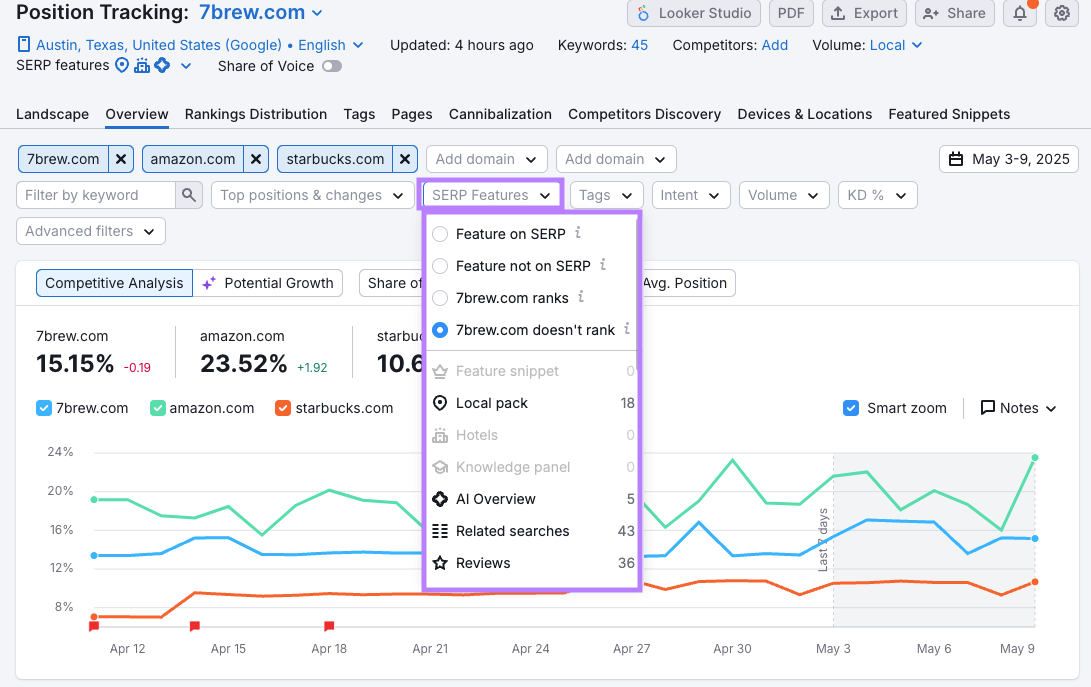1091x687 pixels.
Task: Type in the Filter by keyword field
Action: coord(96,195)
